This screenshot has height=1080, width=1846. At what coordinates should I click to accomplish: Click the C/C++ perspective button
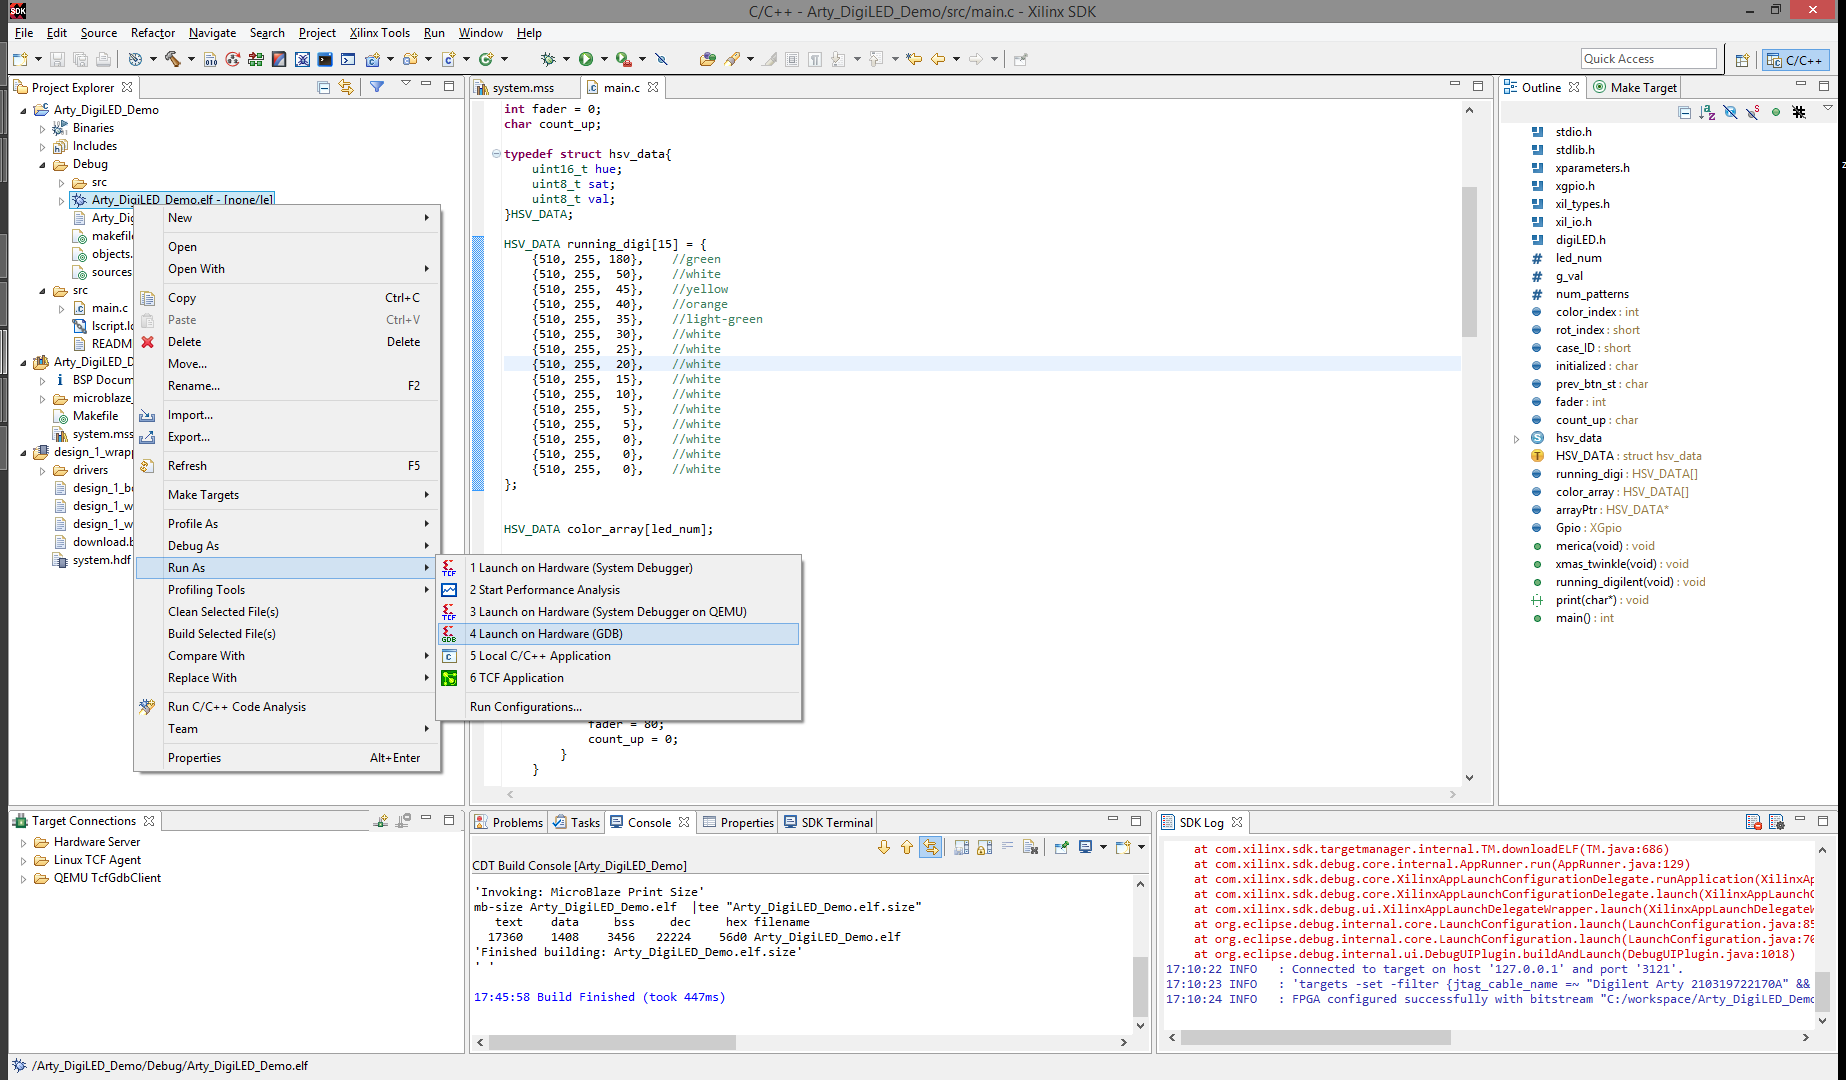[x=1796, y=60]
